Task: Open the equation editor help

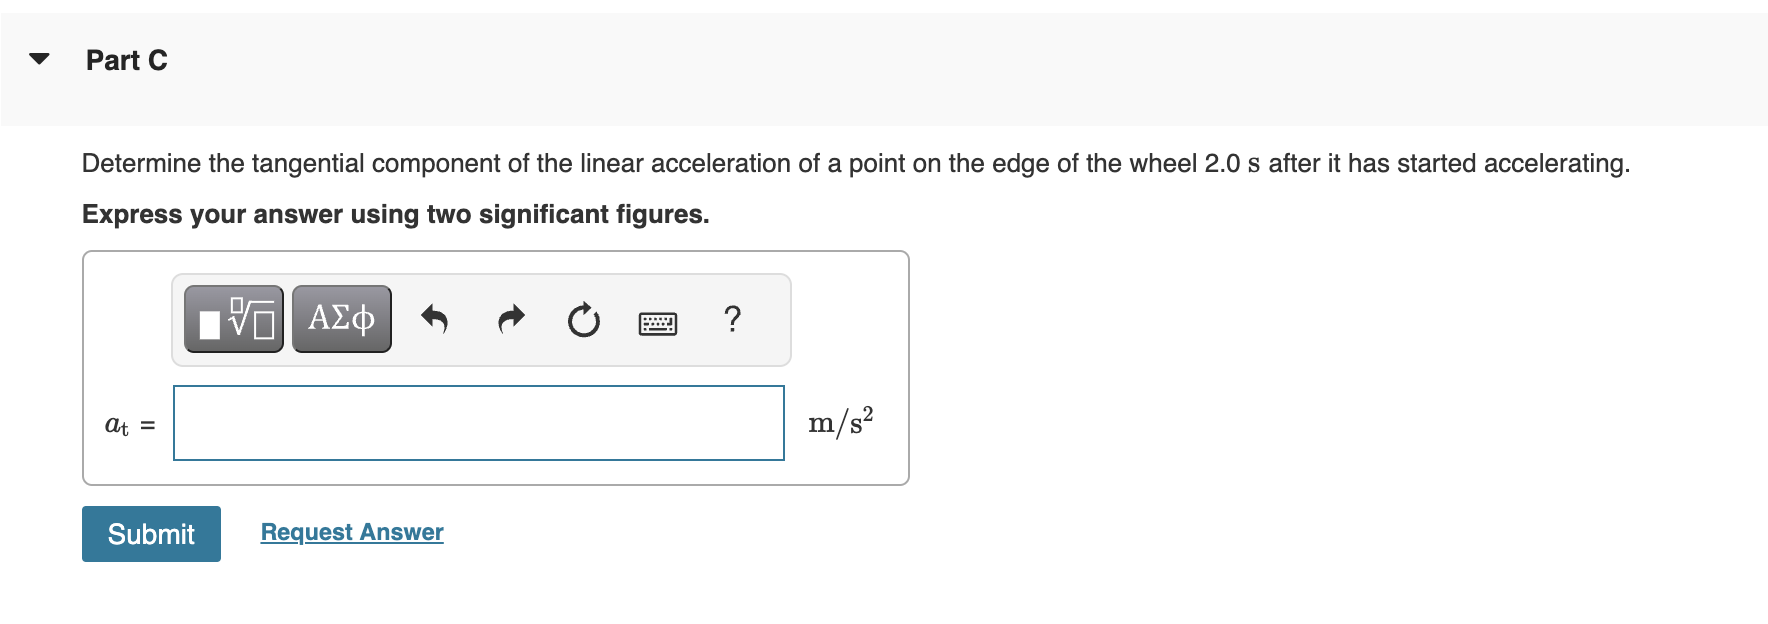Action: pos(732,318)
